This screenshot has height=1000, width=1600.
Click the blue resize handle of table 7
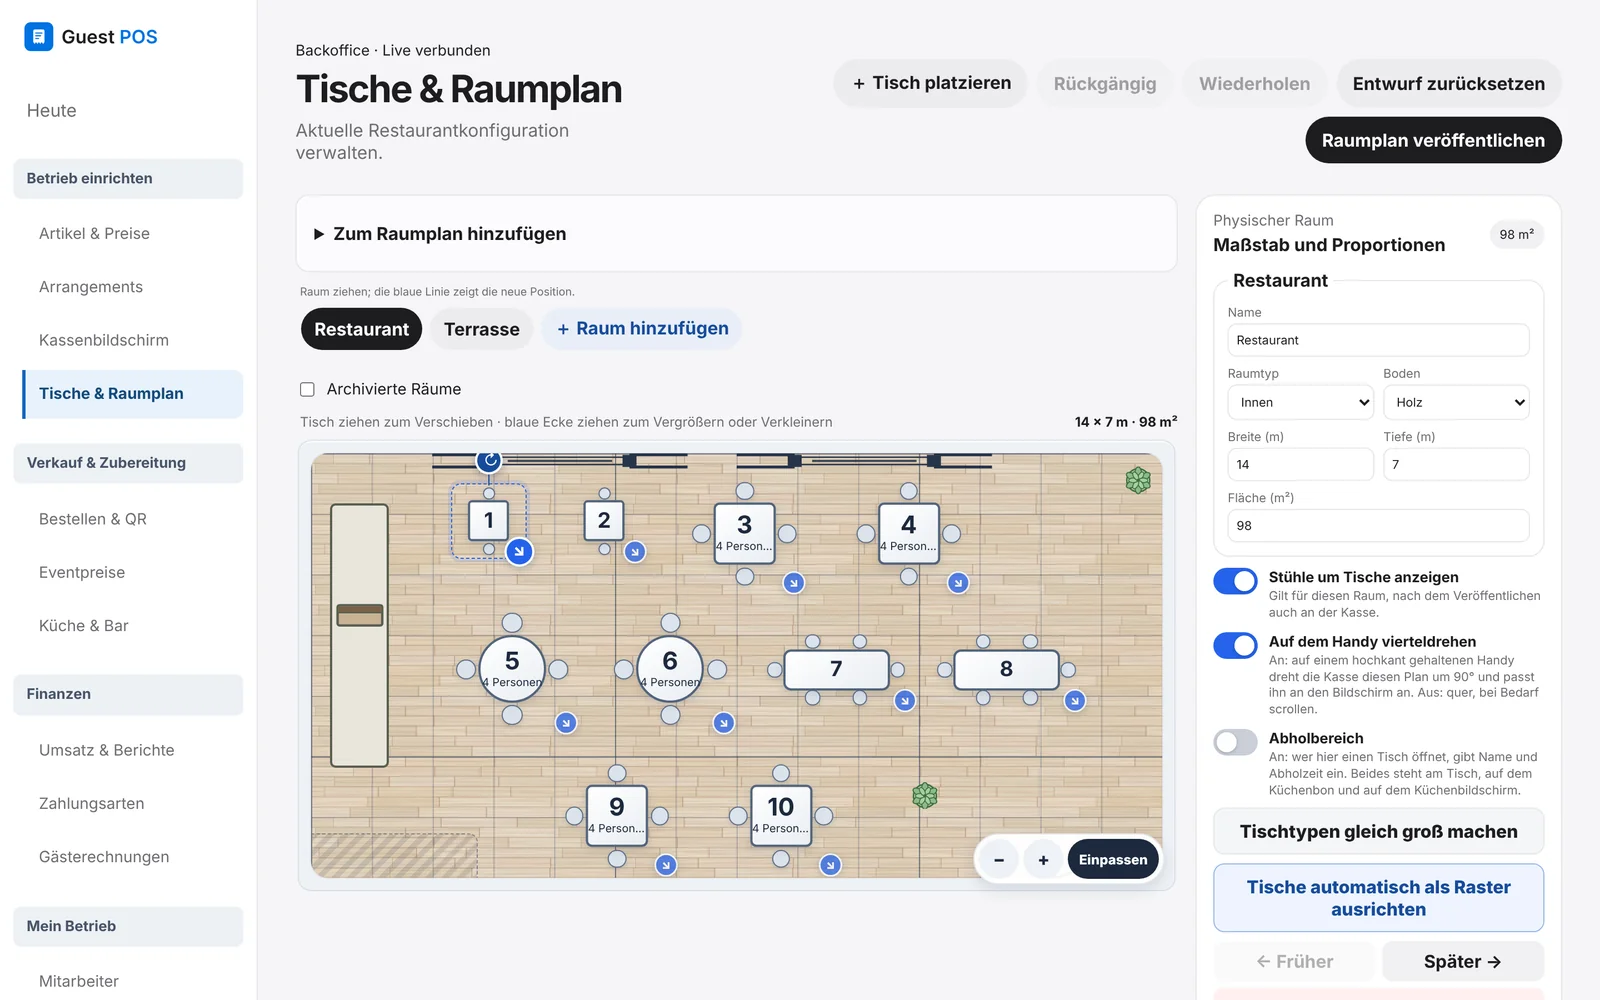click(x=905, y=701)
